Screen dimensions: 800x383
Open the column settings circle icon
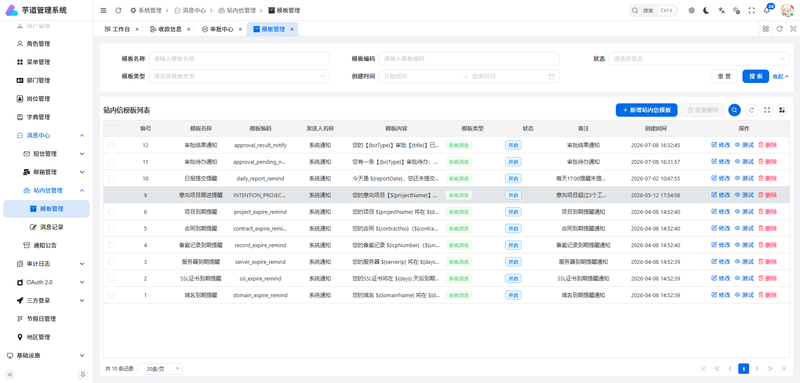click(x=782, y=110)
